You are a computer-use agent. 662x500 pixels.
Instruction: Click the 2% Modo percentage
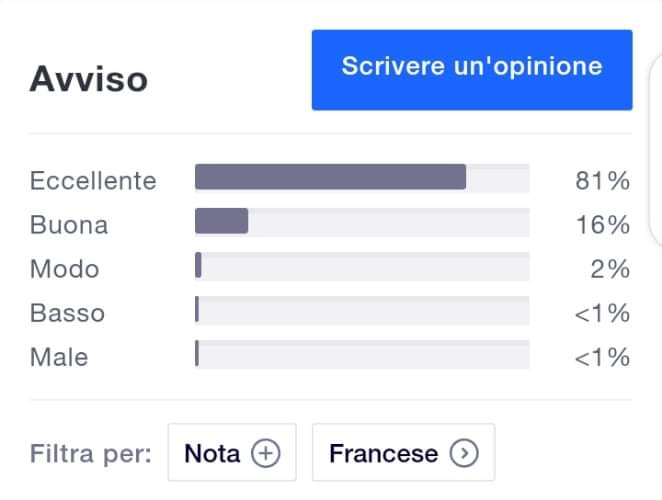610,269
